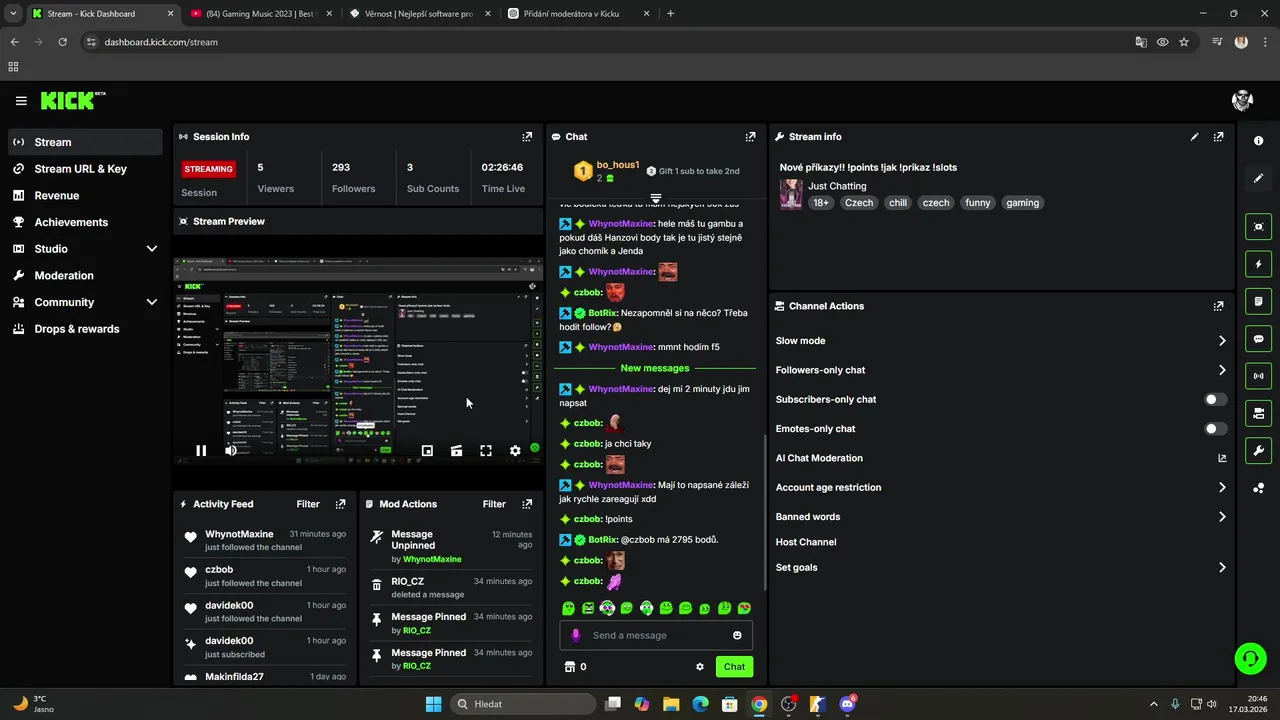Pop out the Activity Feed panel
Image resolution: width=1280 pixels, height=720 pixels.
pyautogui.click(x=340, y=504)
